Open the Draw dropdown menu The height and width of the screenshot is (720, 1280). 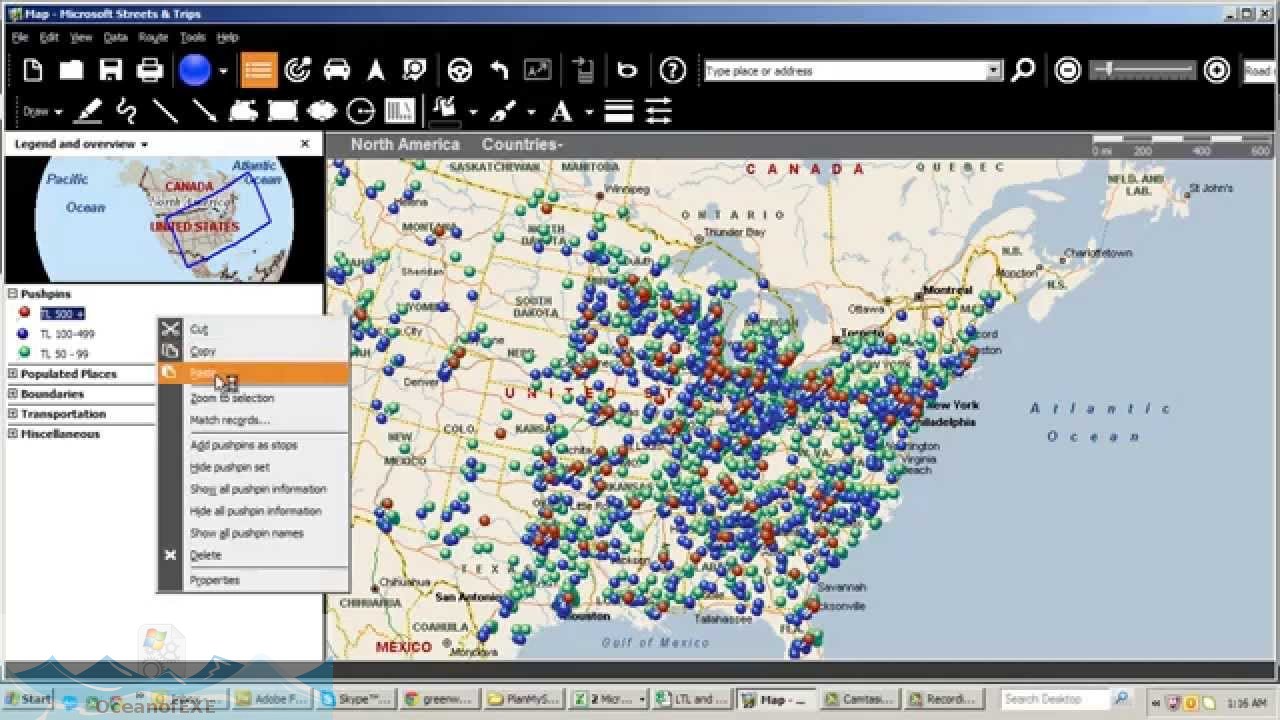pos(43,112)
